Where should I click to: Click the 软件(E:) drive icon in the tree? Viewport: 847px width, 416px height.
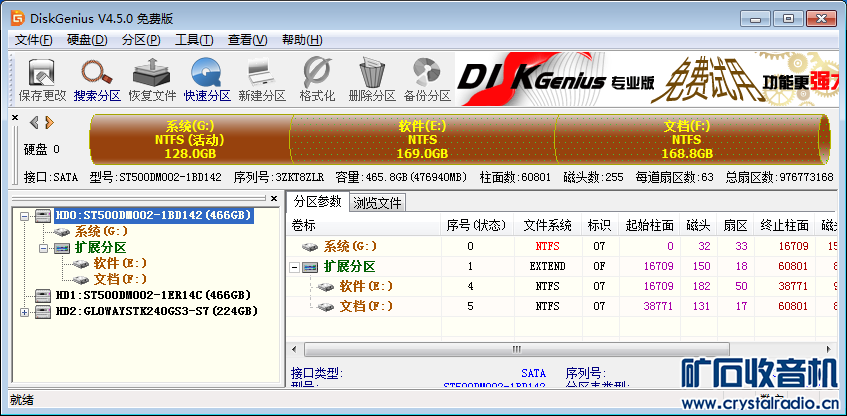[81, 264]
